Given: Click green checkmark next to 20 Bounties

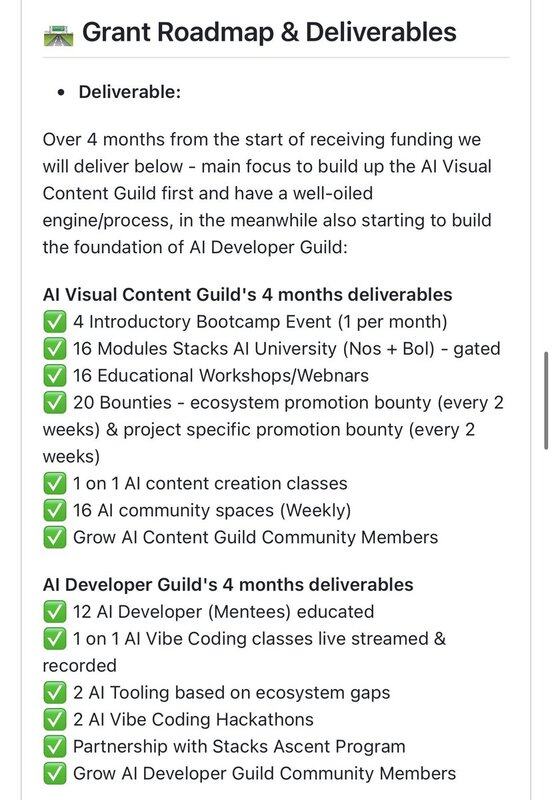Looking at the screenshot, I should (x=55, y=403).
